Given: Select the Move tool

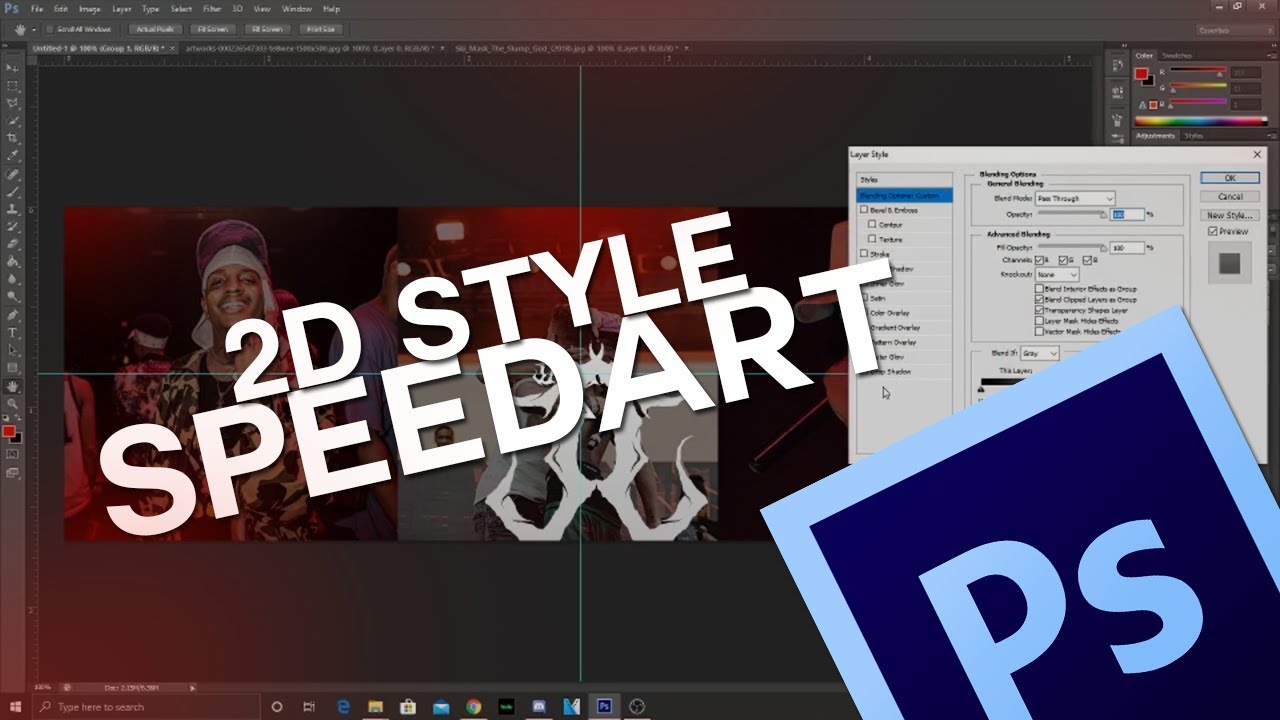Looking at the screenshot, I should [x=12, y=67].
